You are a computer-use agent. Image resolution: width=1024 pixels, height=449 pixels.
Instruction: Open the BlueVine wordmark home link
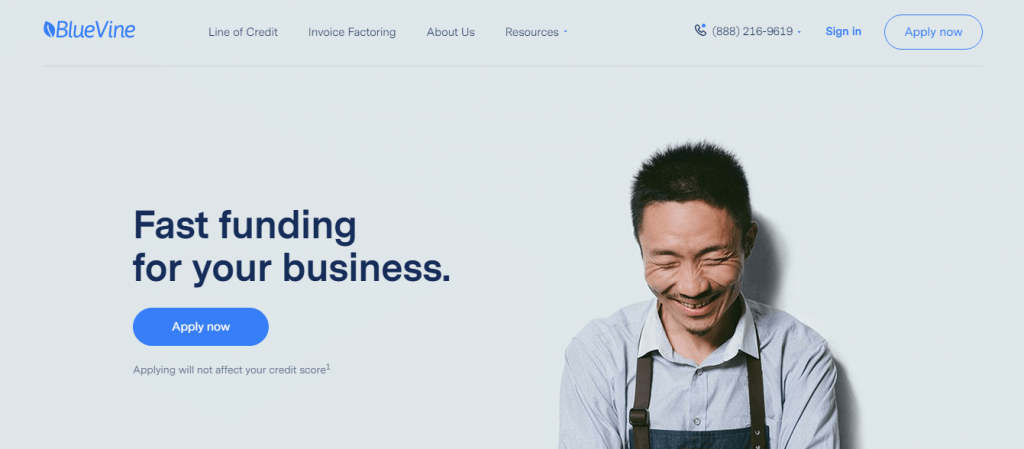pos(95,29)
